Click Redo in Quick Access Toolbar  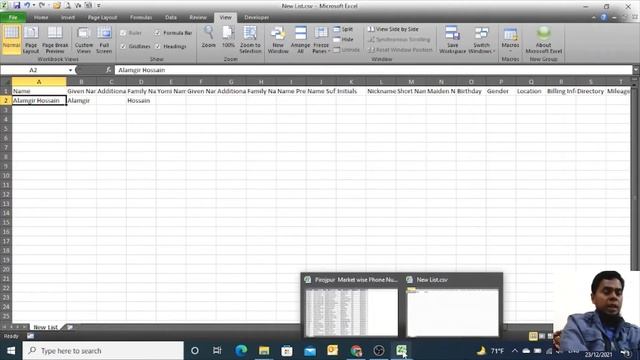pos(42,6)
